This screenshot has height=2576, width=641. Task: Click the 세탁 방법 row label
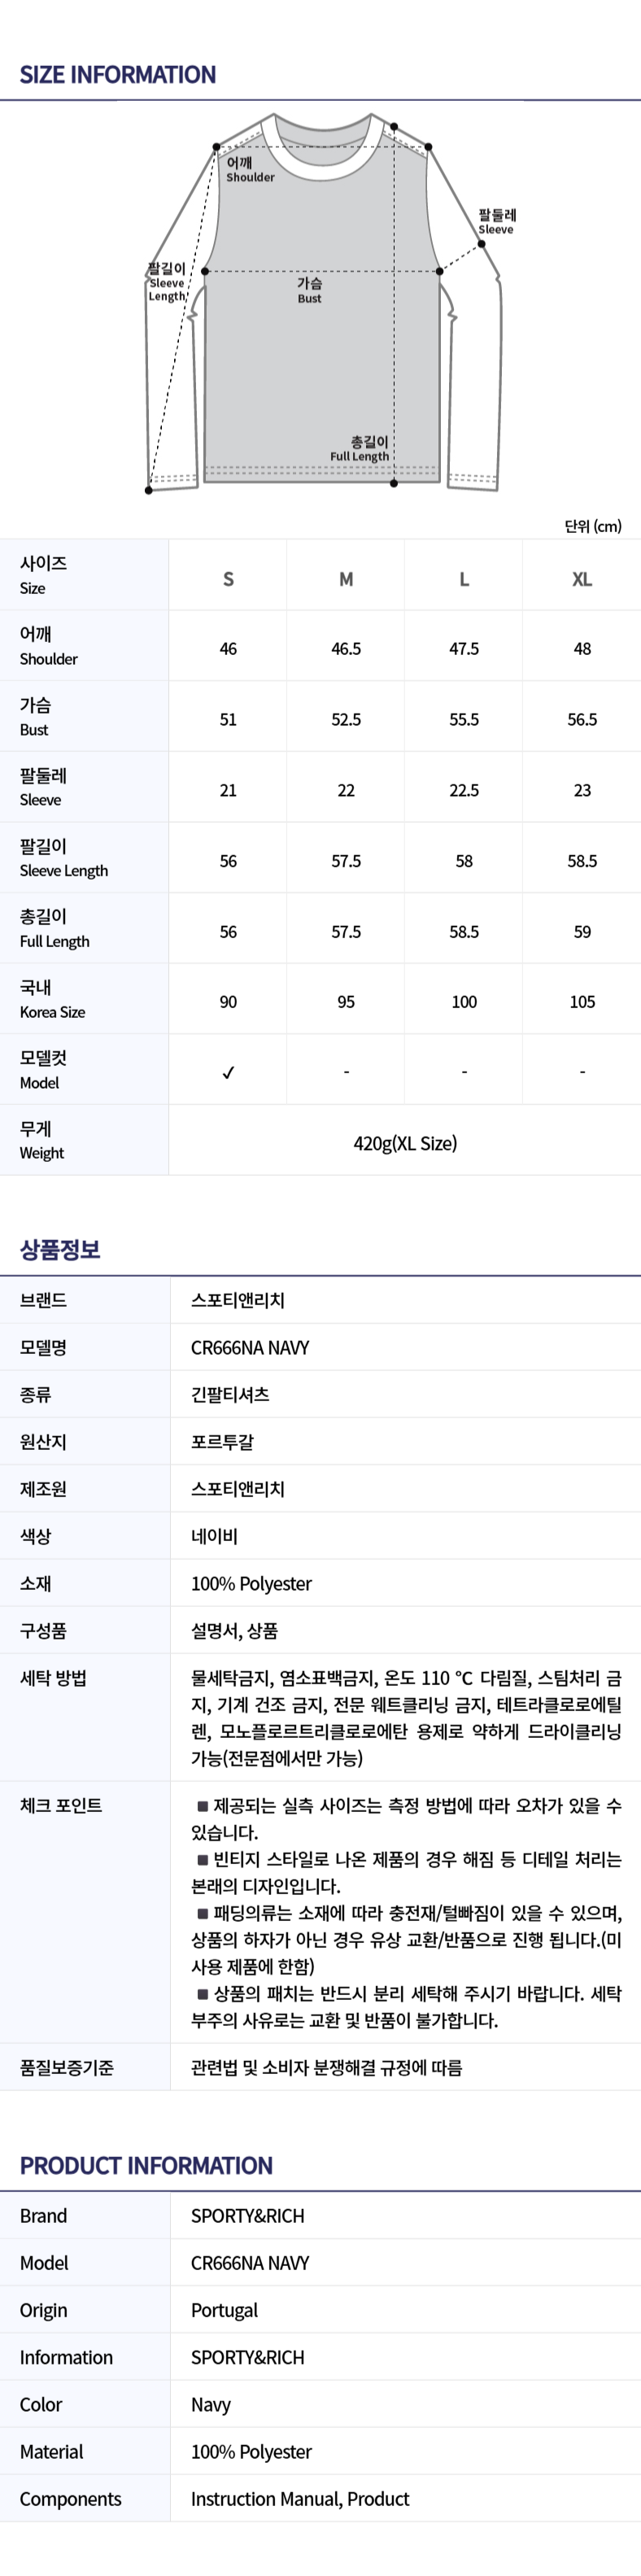53,1678
